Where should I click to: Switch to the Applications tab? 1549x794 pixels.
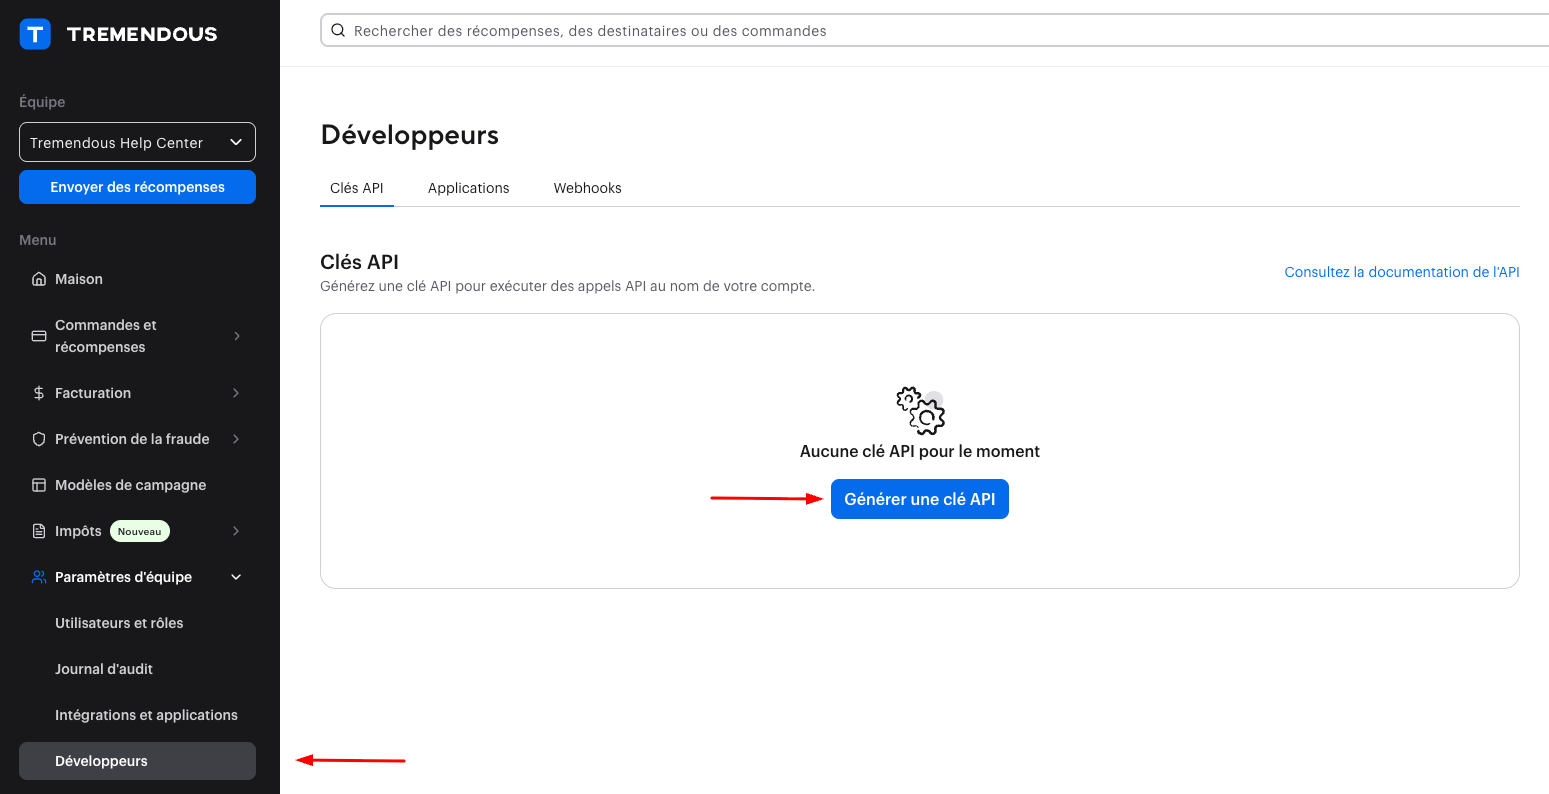click(x=468, y=188)
